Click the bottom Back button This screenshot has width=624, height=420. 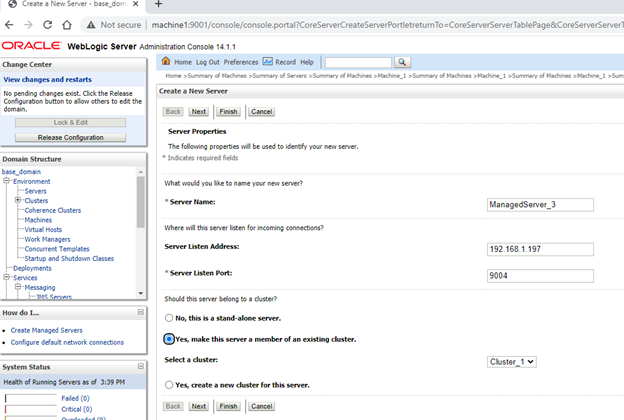[173, 406]
